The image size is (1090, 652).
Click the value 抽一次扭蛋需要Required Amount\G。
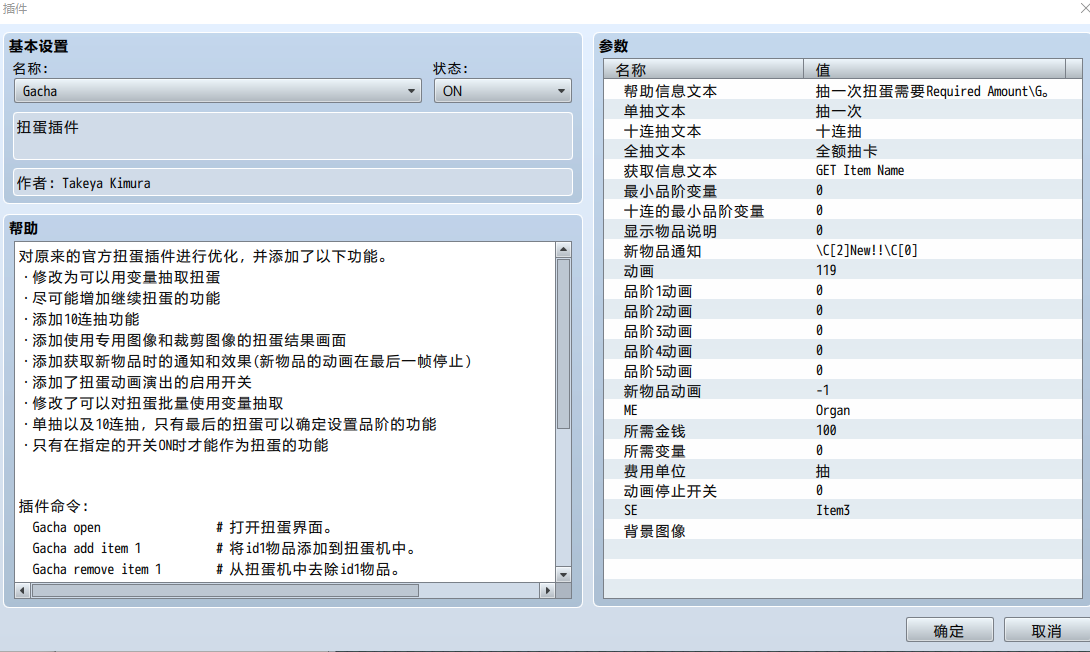click(x=932, y=91)
